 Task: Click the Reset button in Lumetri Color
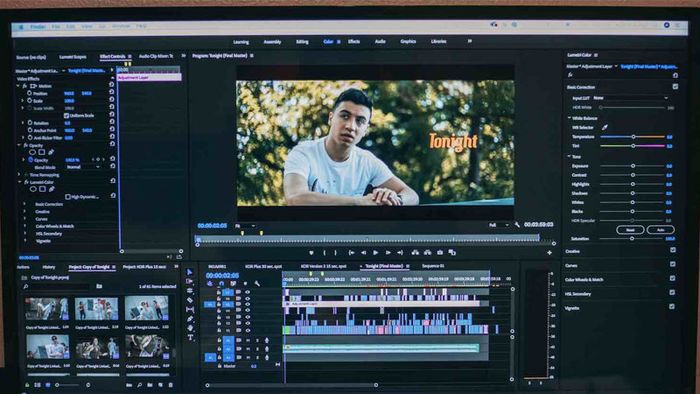(630, 230)
